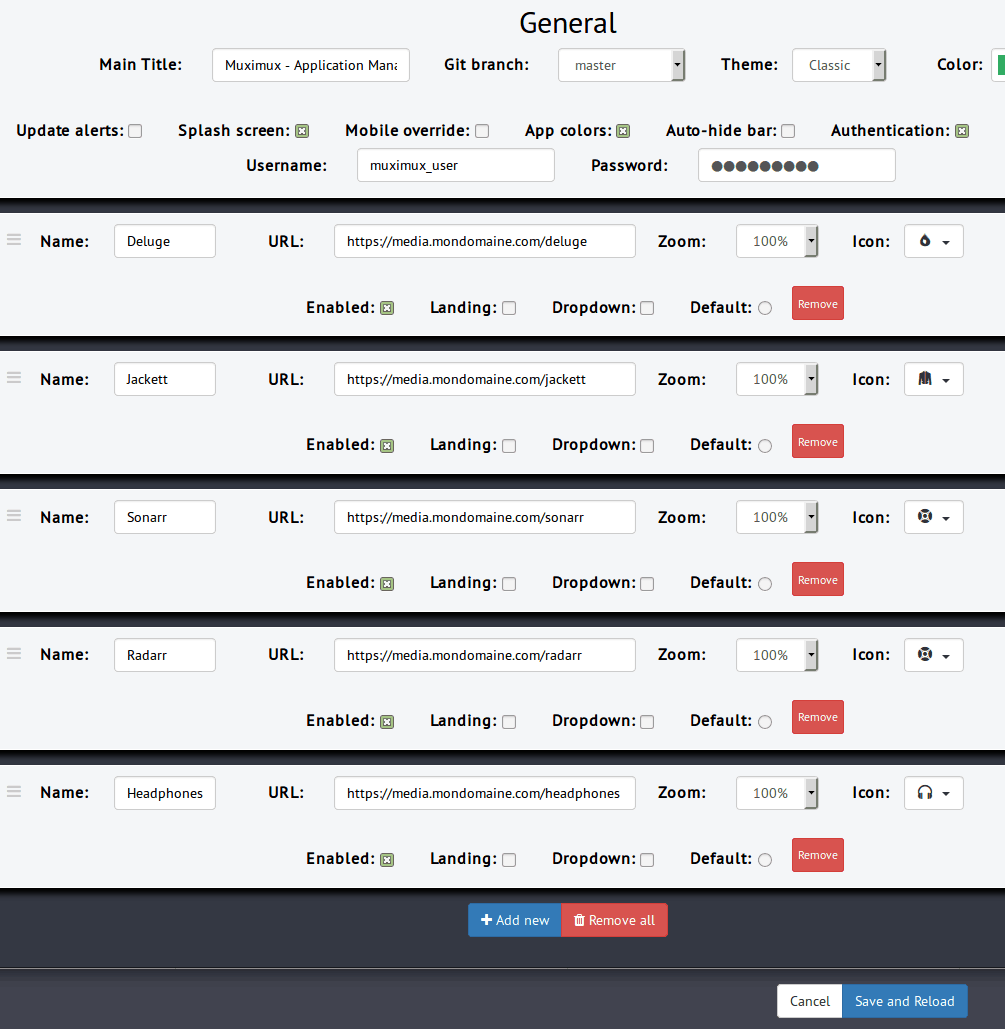This screenshot has width=1005, height=1029.
Task: Open the Headphones icon picker
Action: pyautogui.click(x=933, y=793)
